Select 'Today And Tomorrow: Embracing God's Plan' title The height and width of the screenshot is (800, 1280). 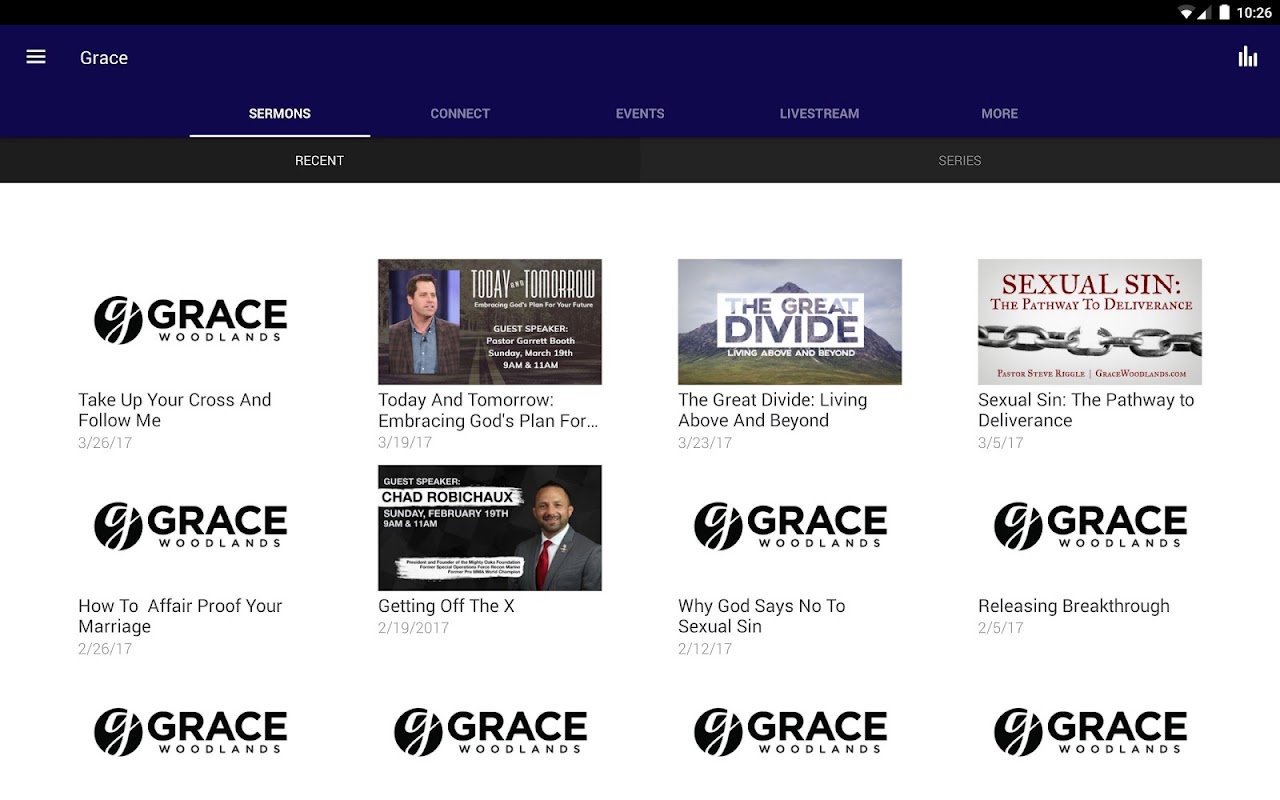(x=488, y=410)
